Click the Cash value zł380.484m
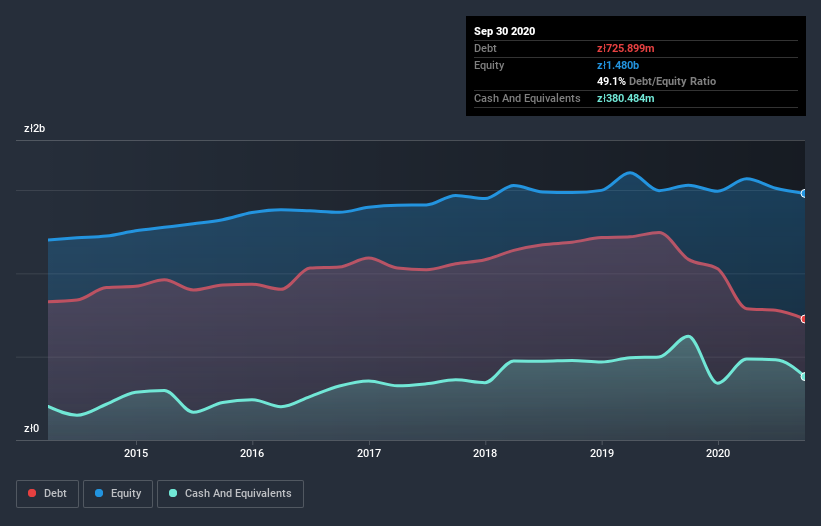This screenshot has width=821, height=526. point(626,98)
